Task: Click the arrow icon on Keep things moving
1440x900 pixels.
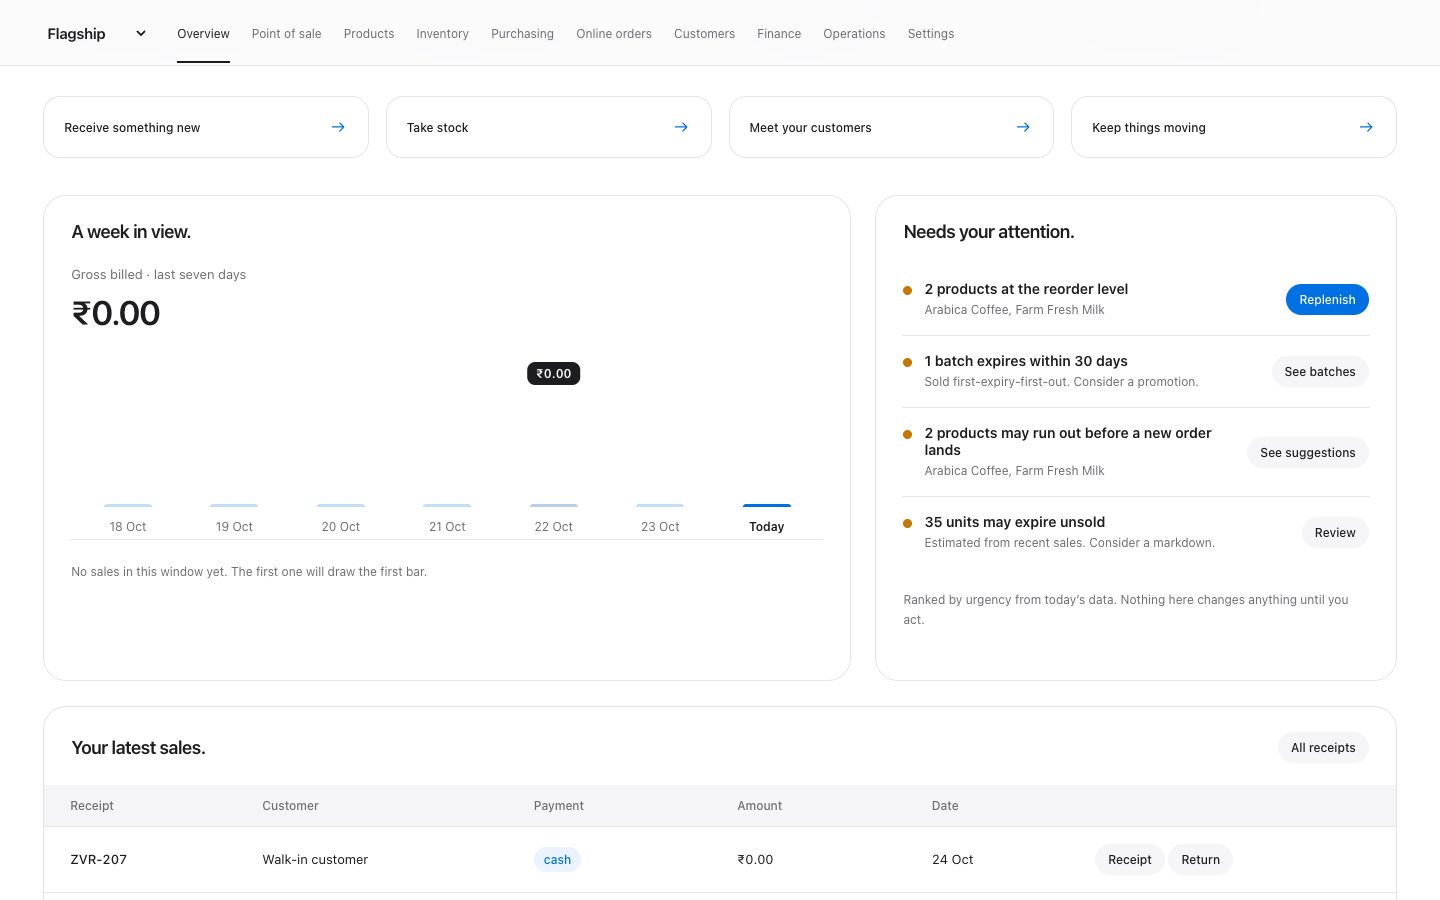Action: [1366, 127]
